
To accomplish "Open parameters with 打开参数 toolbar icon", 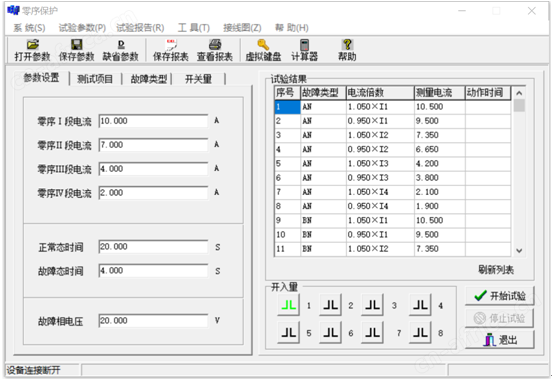I will (x=32, y=50).
